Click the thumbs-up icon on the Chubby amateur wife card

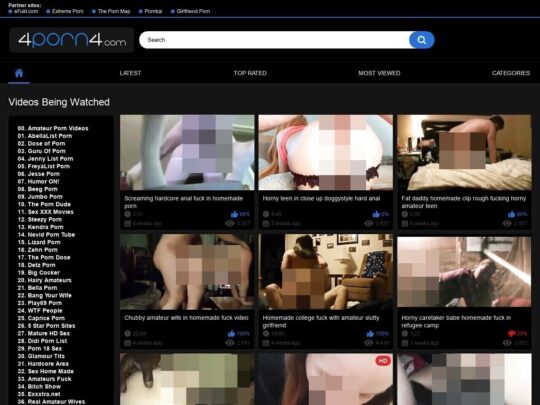click(x=231, y=333)
